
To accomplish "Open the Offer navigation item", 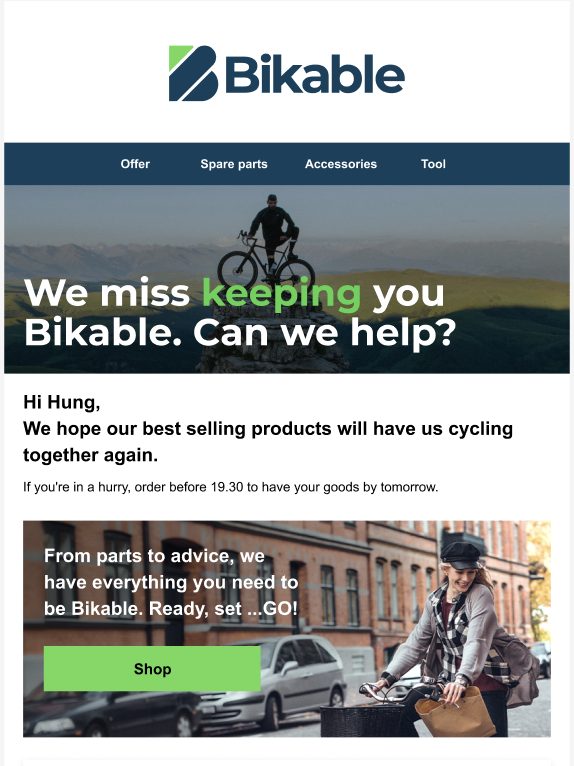I will [x=135, y=164].
